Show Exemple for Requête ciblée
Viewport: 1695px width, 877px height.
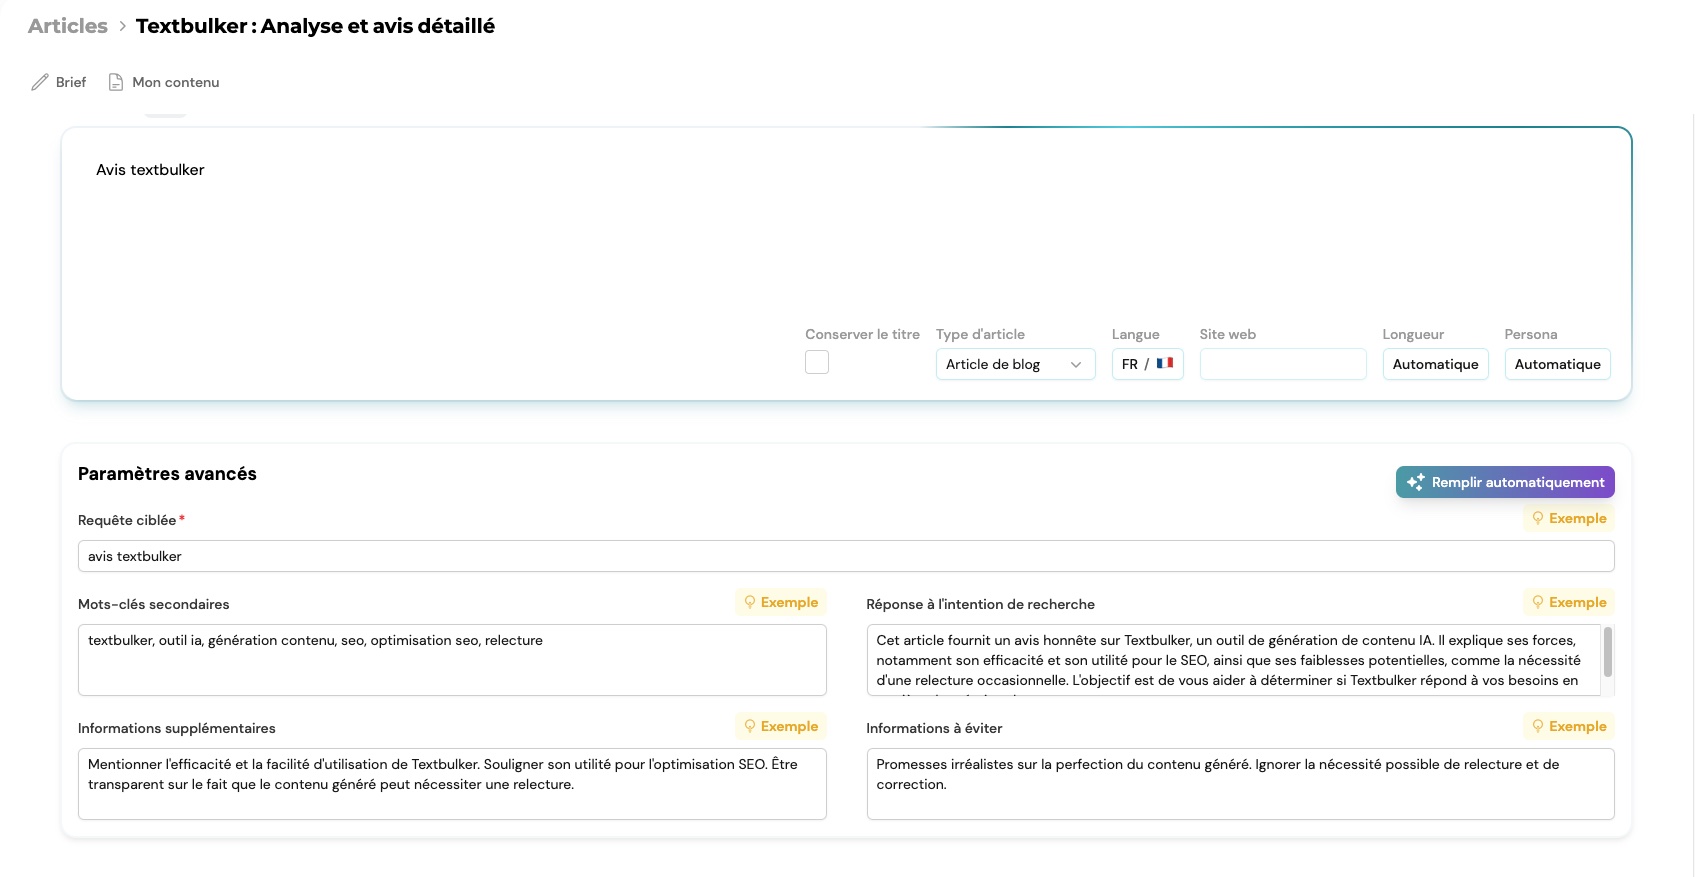click(1568, 518)
